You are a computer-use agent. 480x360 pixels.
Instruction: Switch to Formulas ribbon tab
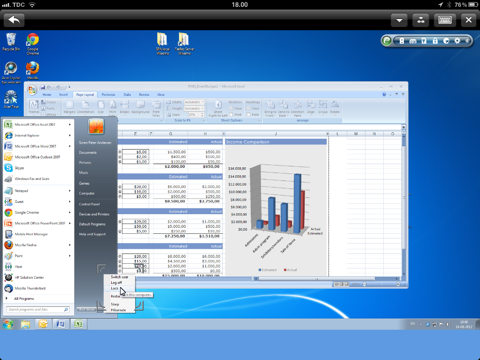click(108, 95)
